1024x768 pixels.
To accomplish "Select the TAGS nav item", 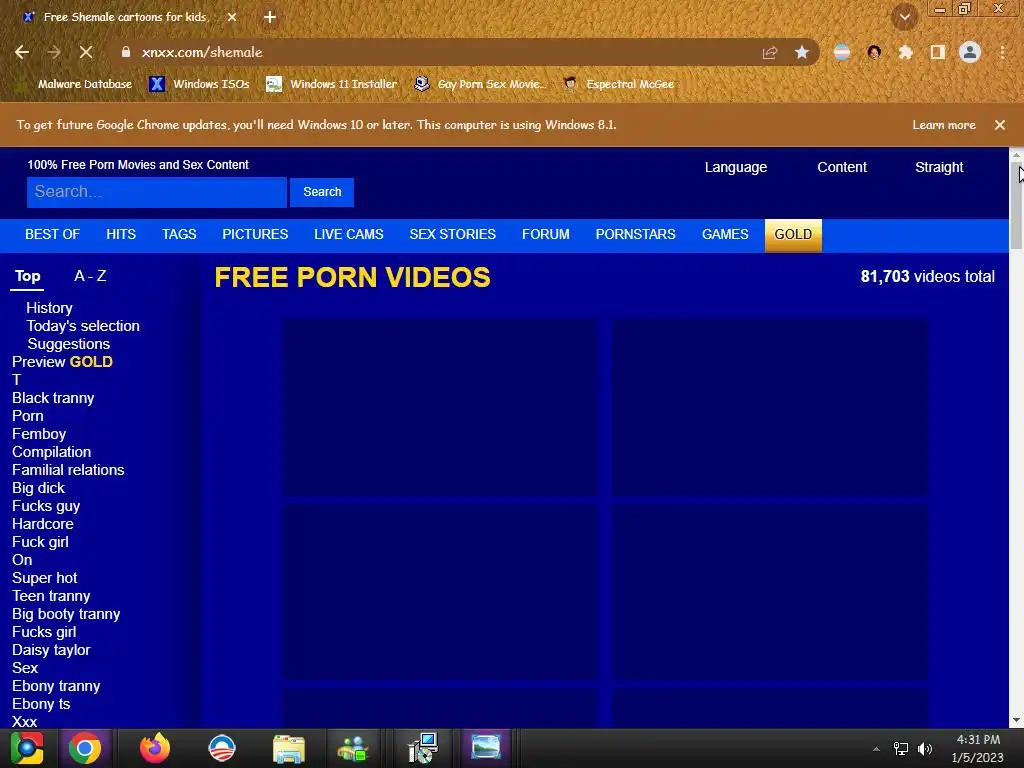I will [179, 234].
